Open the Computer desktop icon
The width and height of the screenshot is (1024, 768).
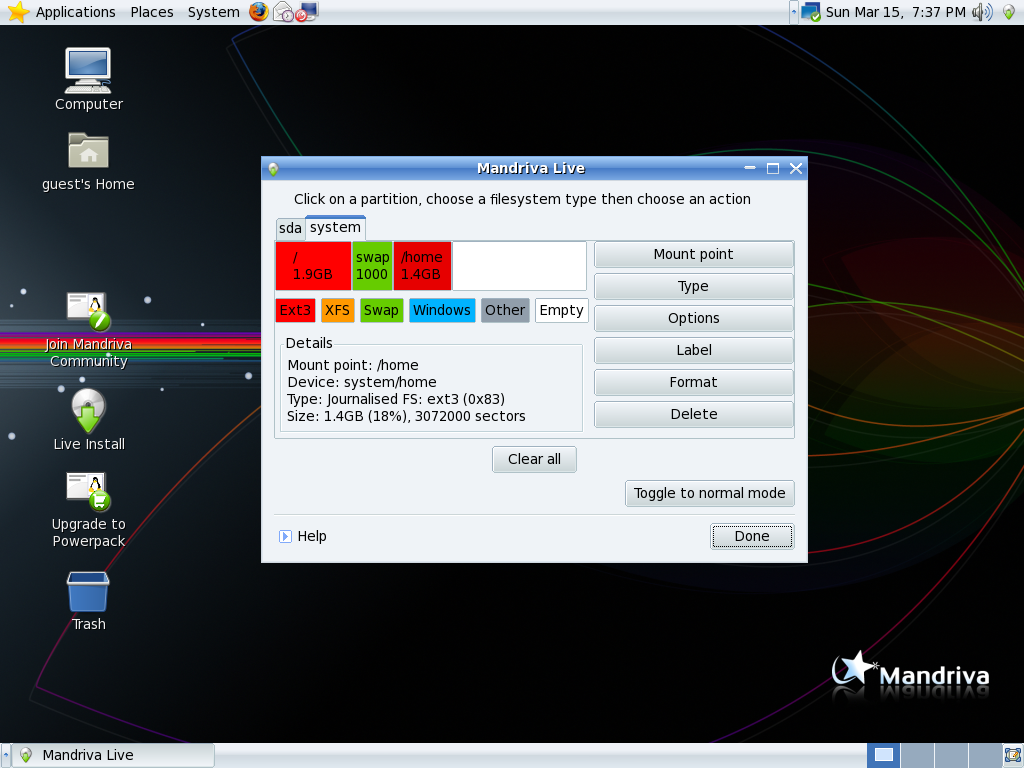click(88, 79)
